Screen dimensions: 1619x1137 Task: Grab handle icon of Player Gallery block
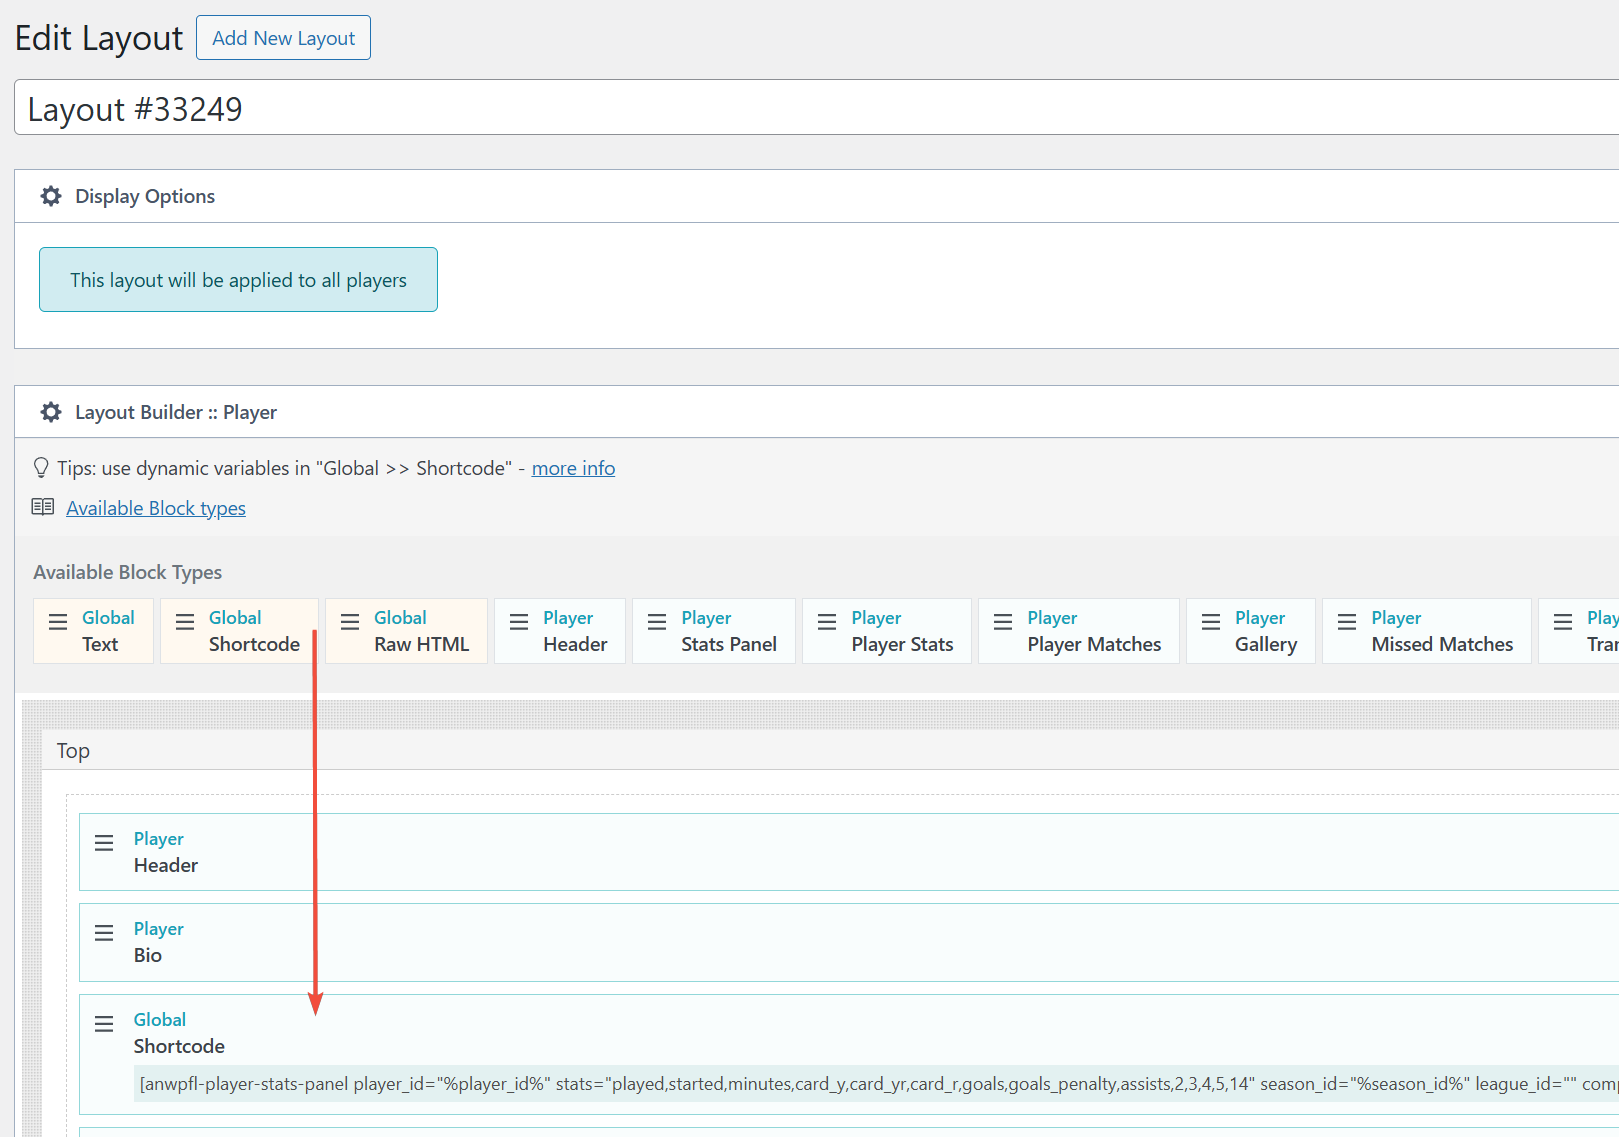click(x=1211, y=622)
